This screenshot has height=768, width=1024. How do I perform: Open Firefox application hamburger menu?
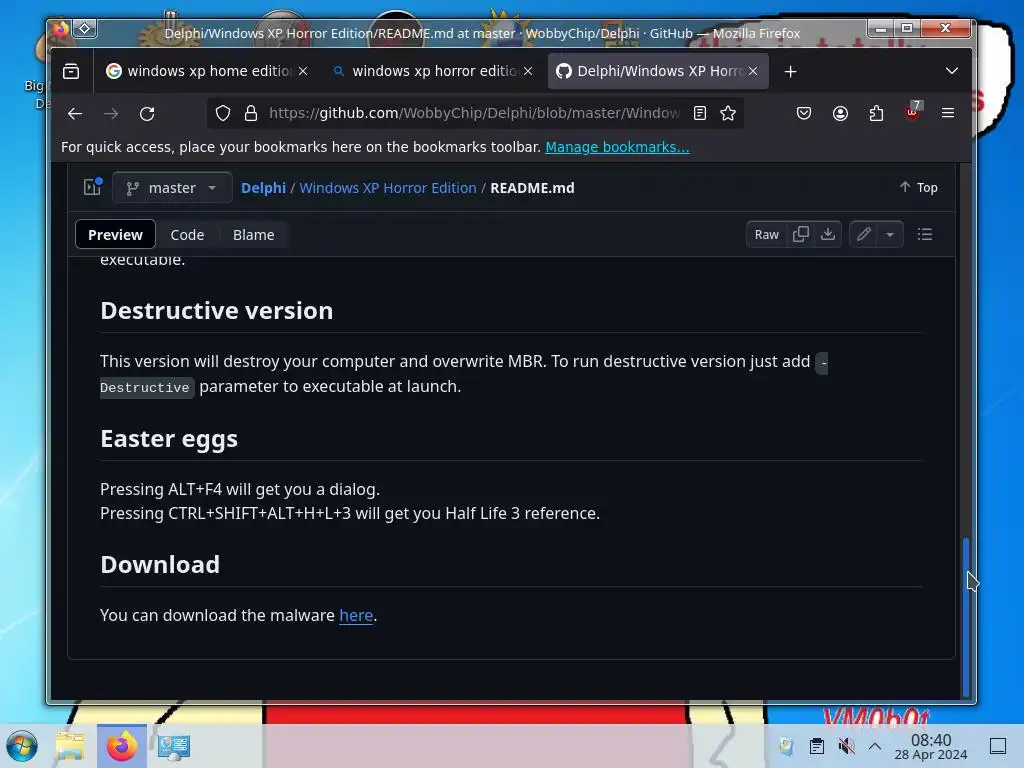[x=948, y=114]
